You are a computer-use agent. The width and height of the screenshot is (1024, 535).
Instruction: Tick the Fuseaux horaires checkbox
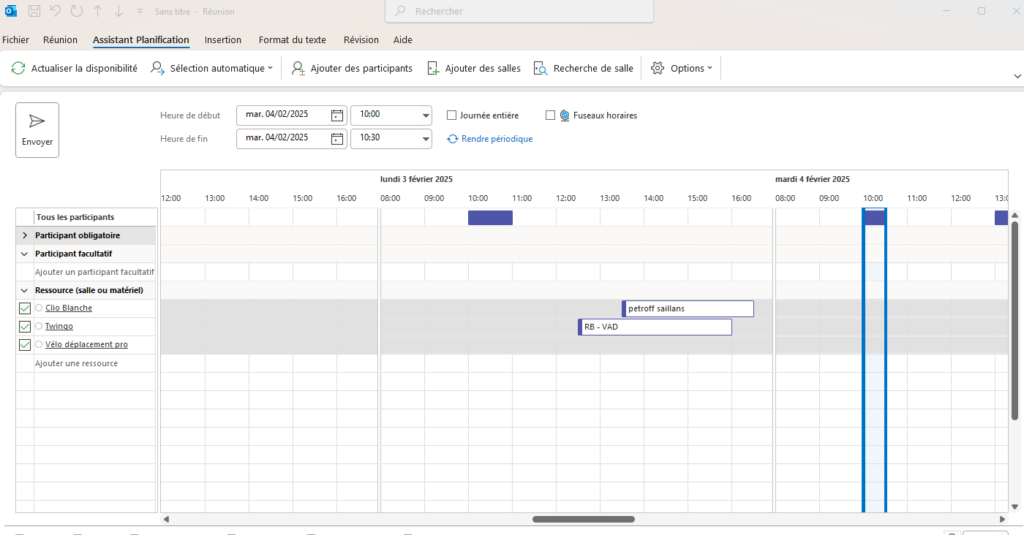pos(551,115)
